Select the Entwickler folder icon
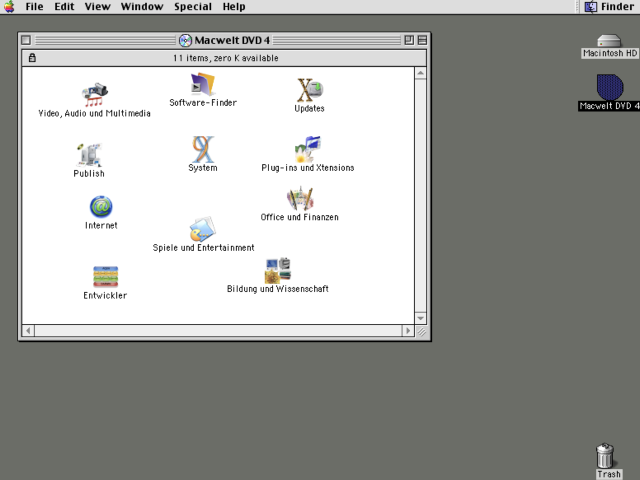The width and height of the screenshot is (640, 480). tap(105, 277)
